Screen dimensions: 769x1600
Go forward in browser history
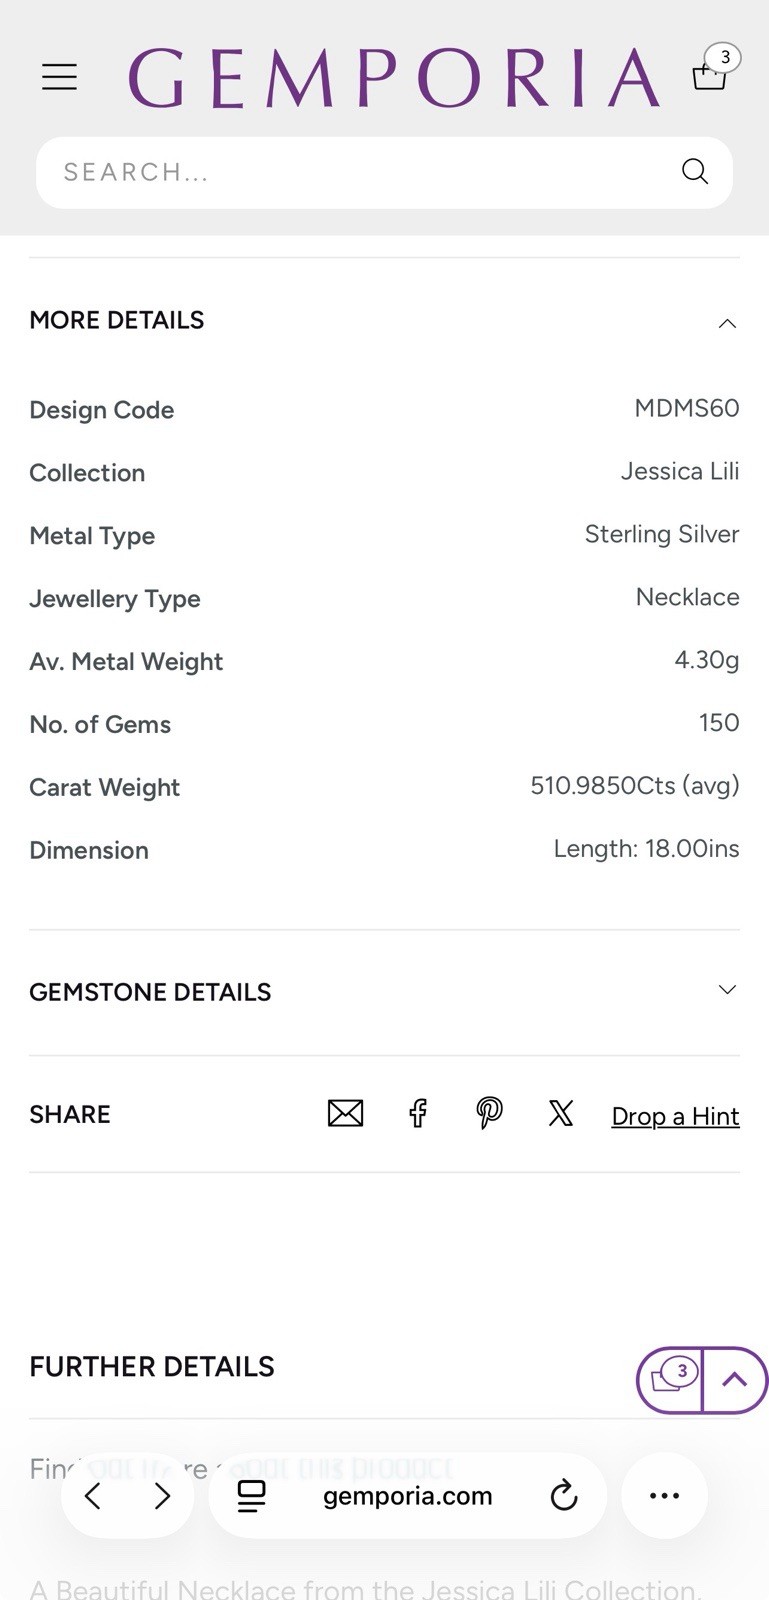coord(162,1496)
